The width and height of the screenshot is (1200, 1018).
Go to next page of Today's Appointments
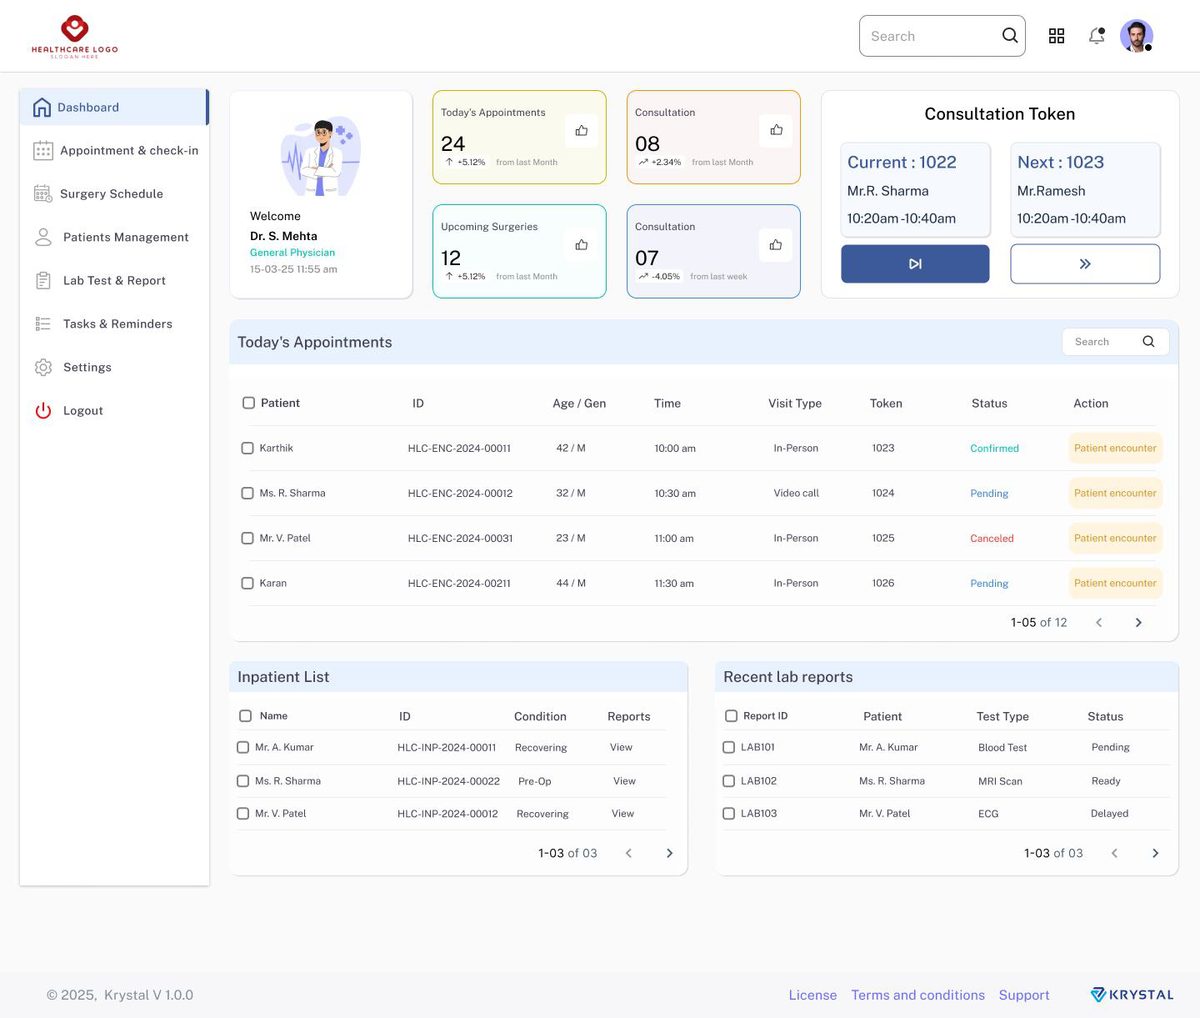(x=1138, y=622)
